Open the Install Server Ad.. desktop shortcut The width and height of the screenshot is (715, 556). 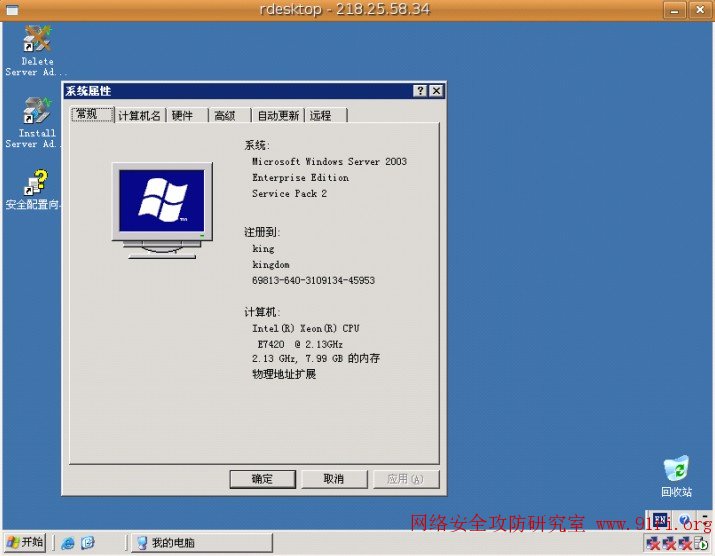point(36,122)
